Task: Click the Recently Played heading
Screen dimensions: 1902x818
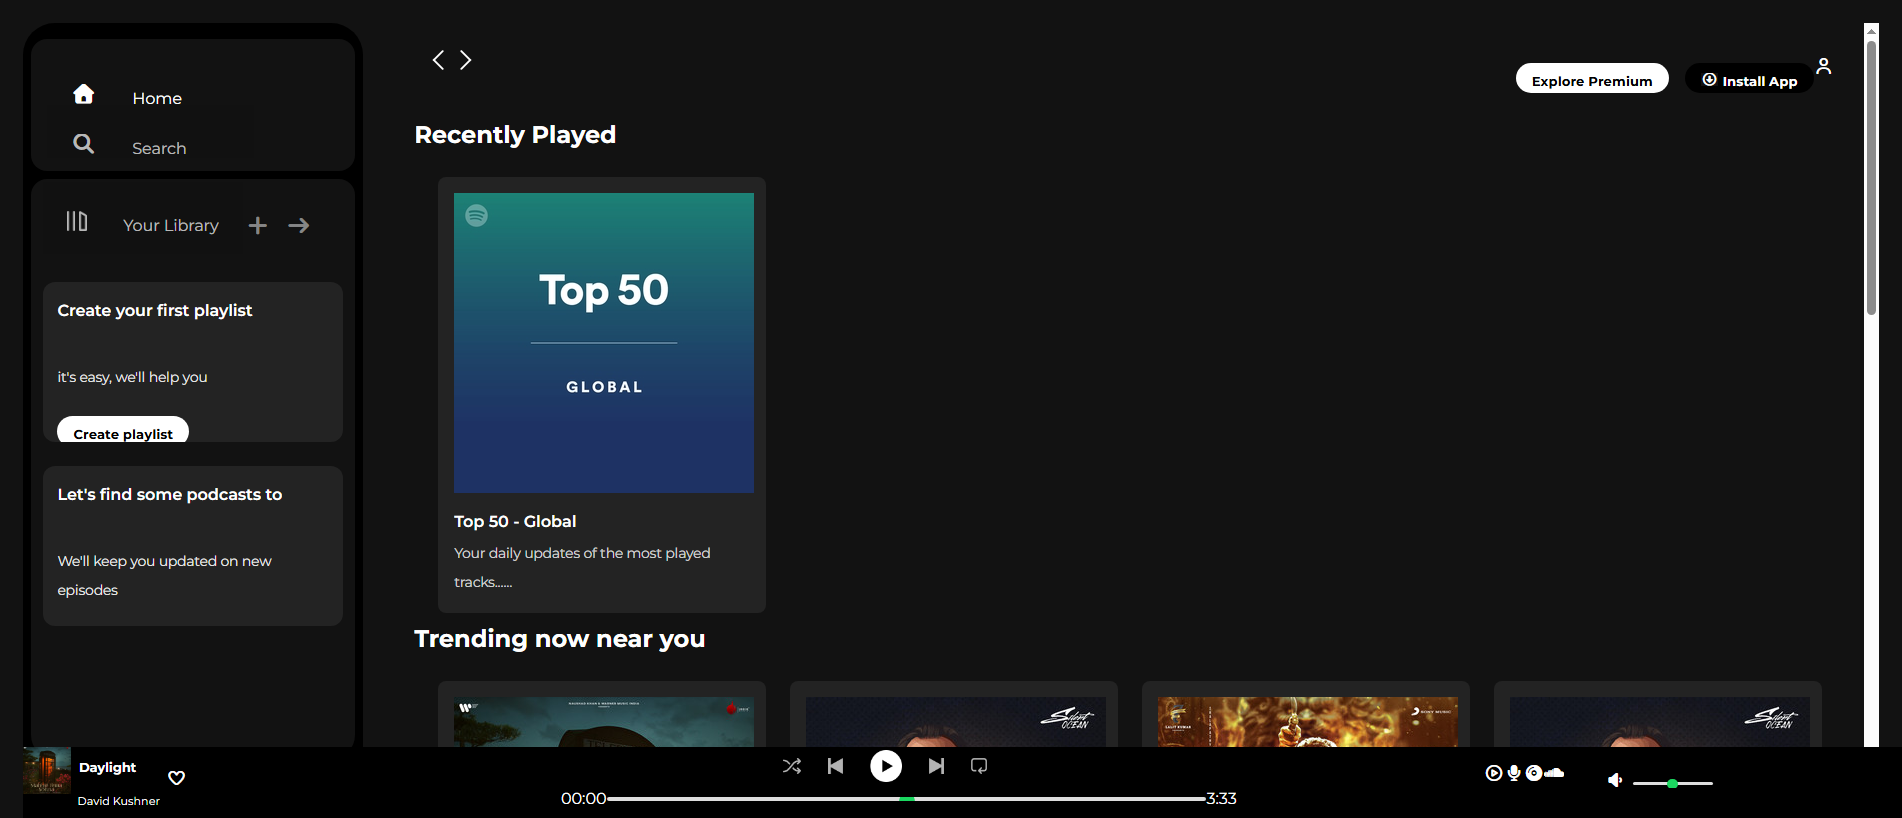Action: click(515, 135)
